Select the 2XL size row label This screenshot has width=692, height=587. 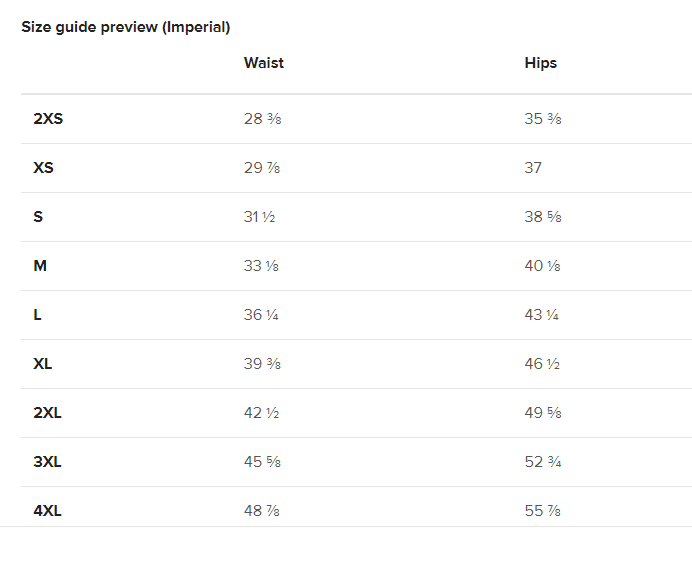click(47, 413)
